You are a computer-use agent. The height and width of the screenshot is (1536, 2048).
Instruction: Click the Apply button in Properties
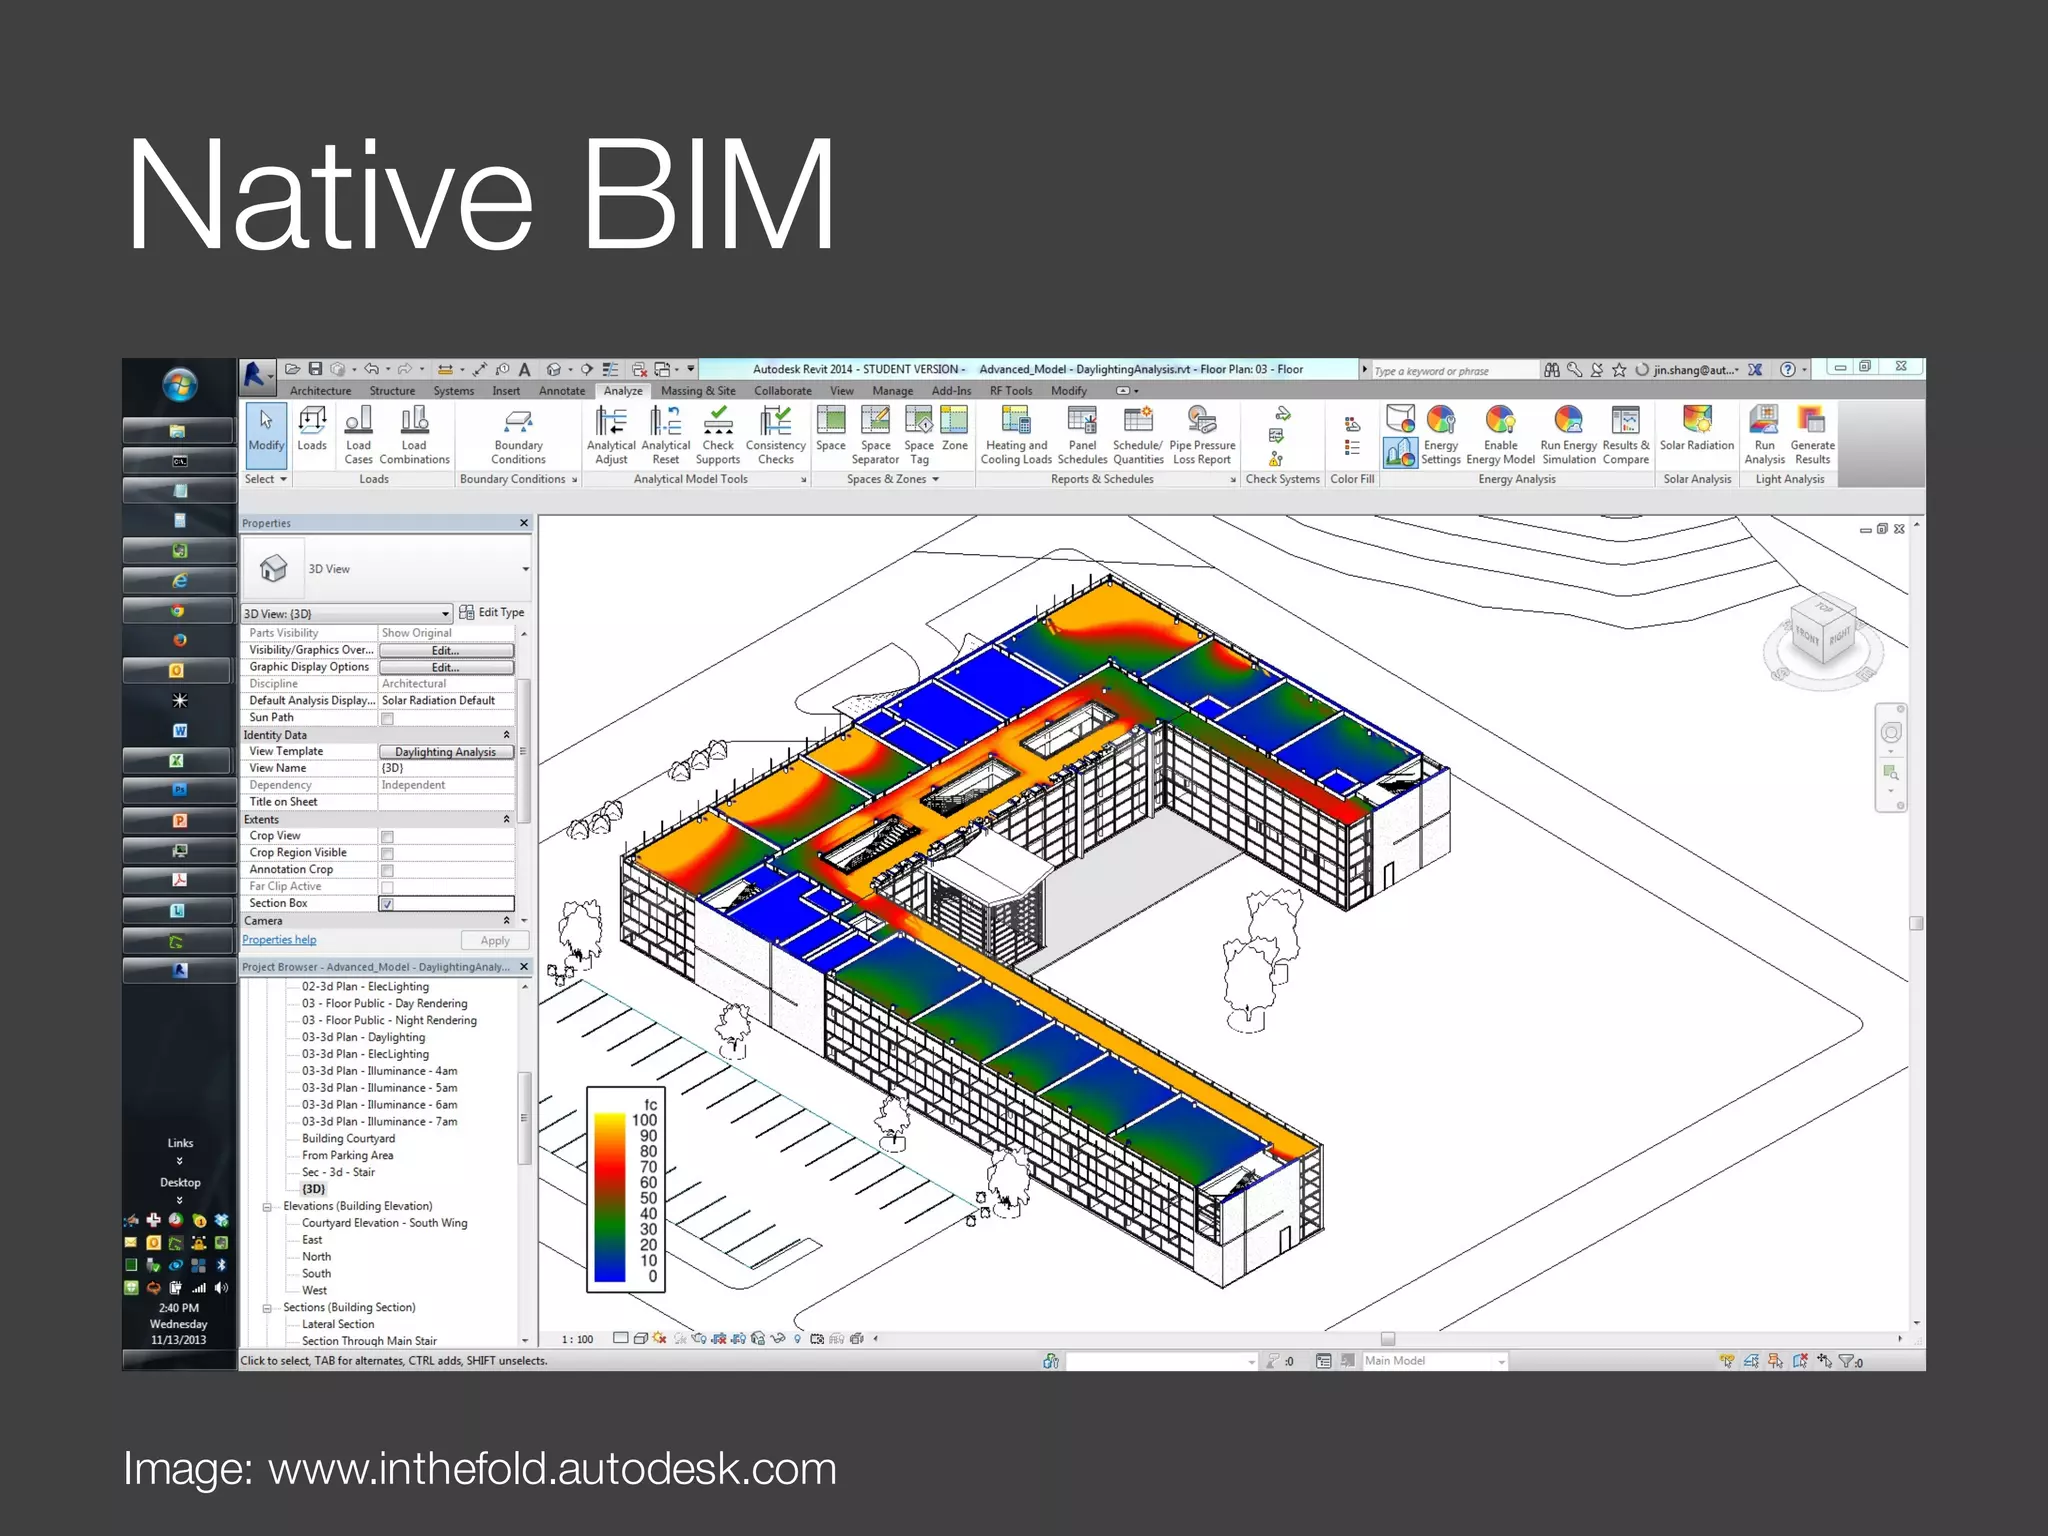coord(495,941)
